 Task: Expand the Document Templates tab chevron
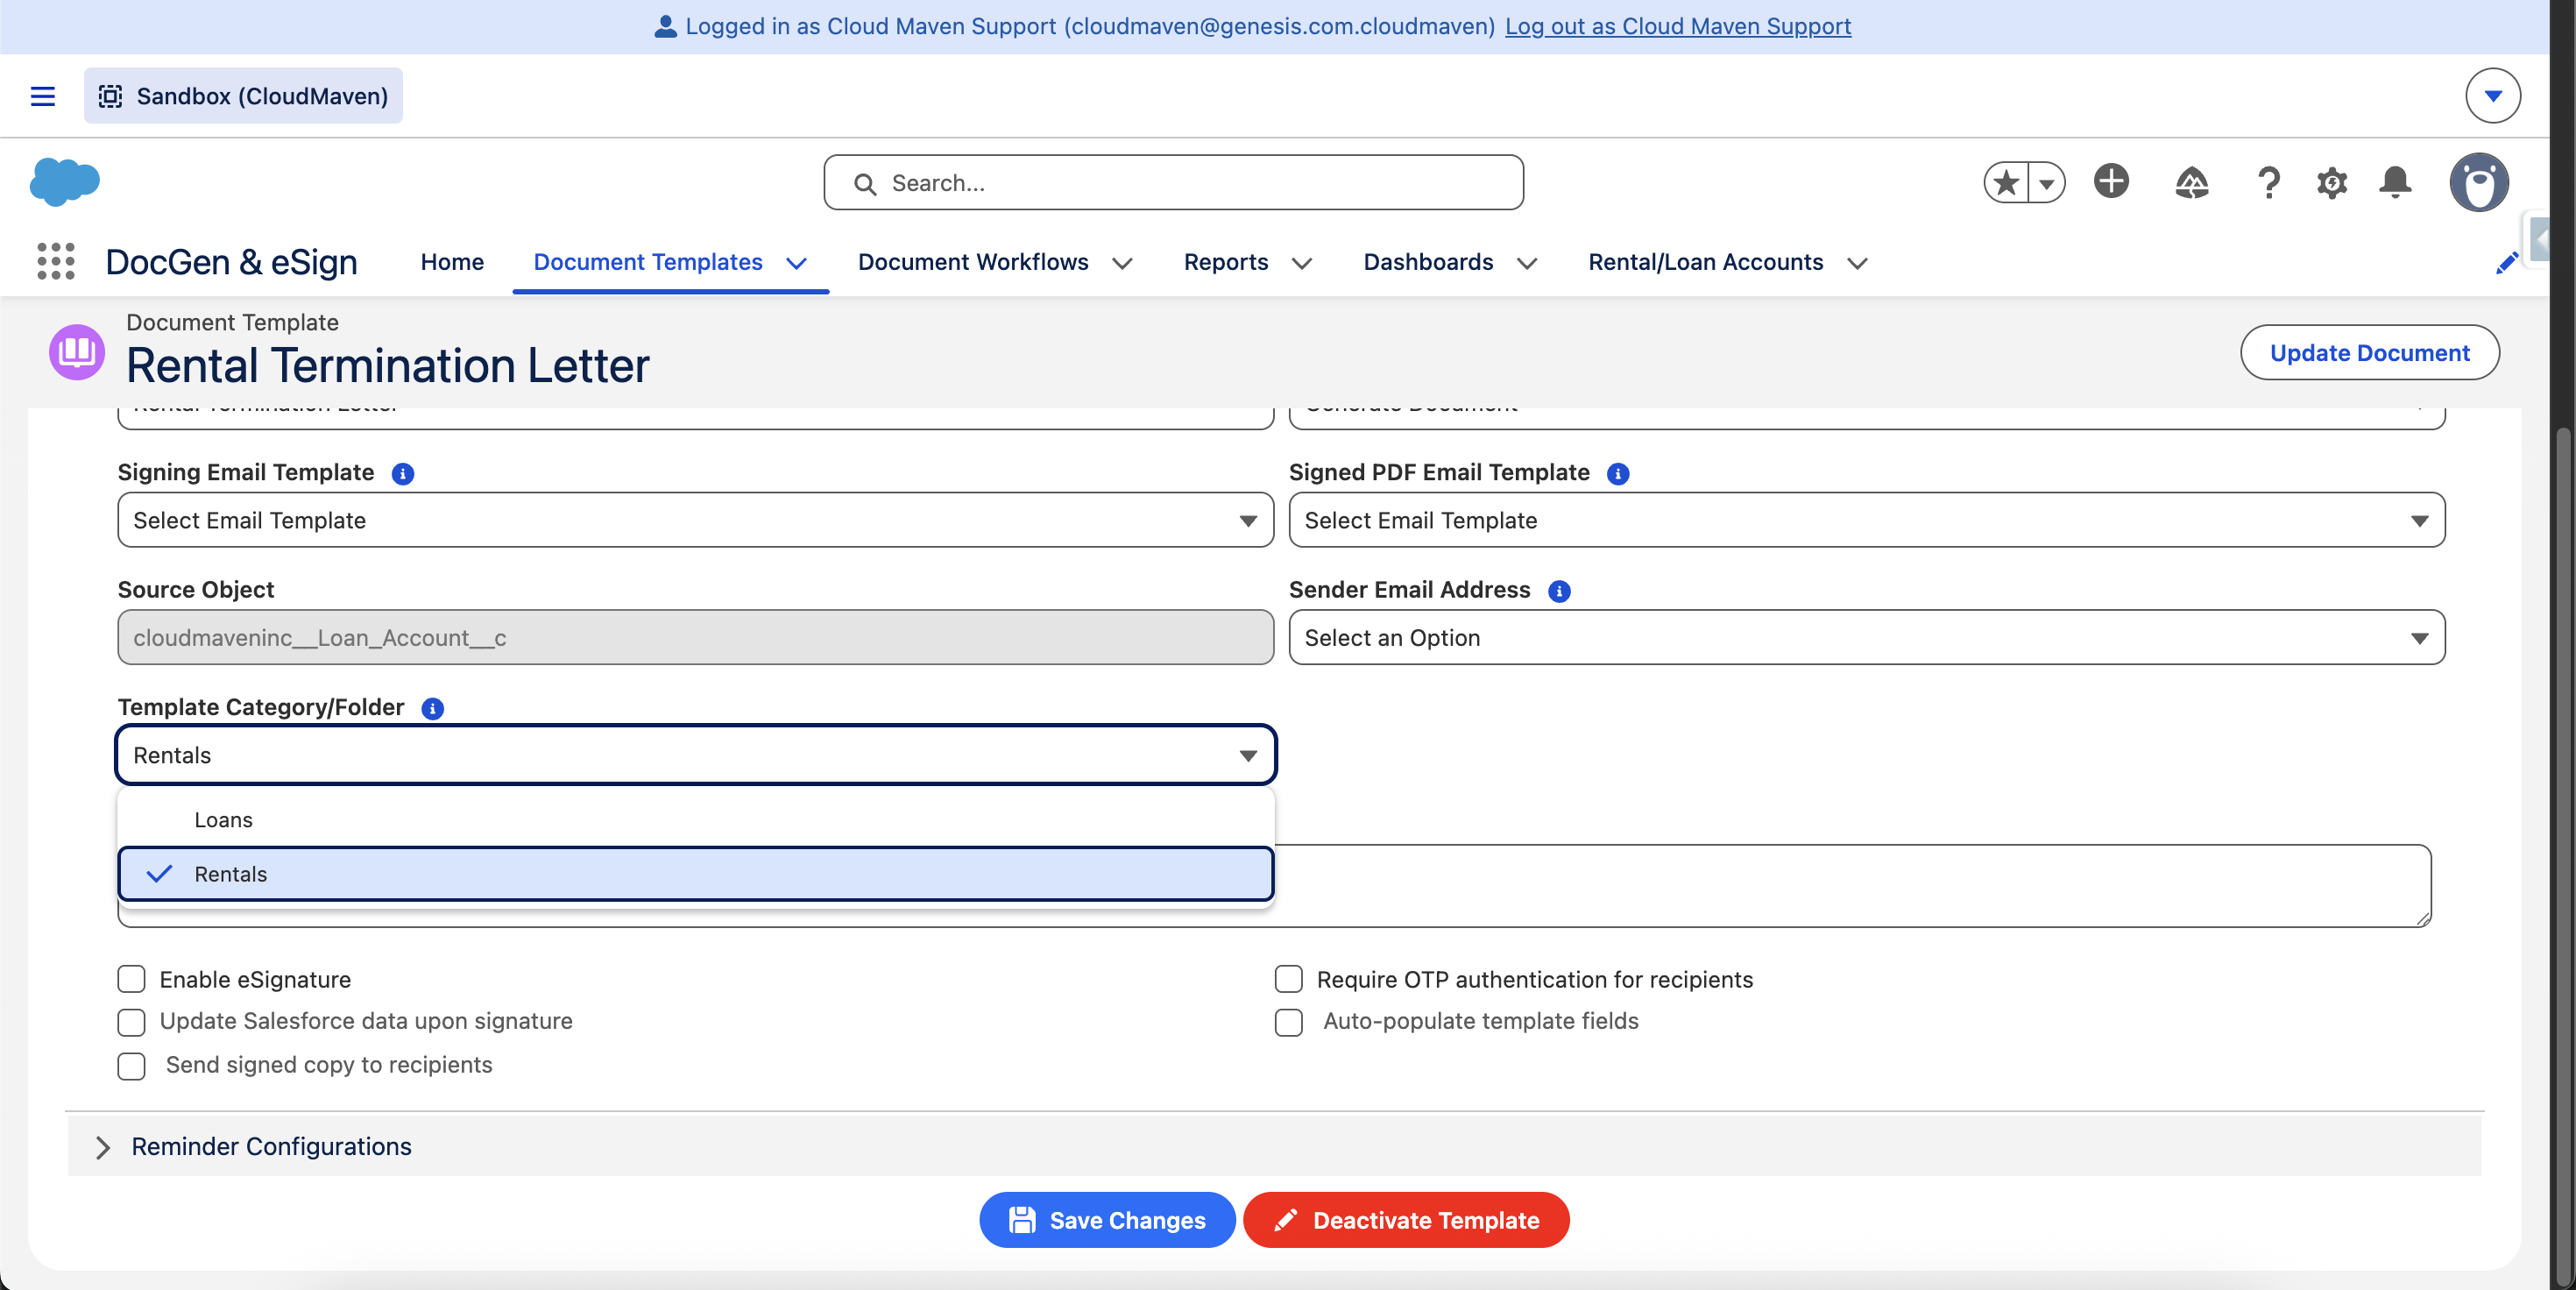point(796,263)
